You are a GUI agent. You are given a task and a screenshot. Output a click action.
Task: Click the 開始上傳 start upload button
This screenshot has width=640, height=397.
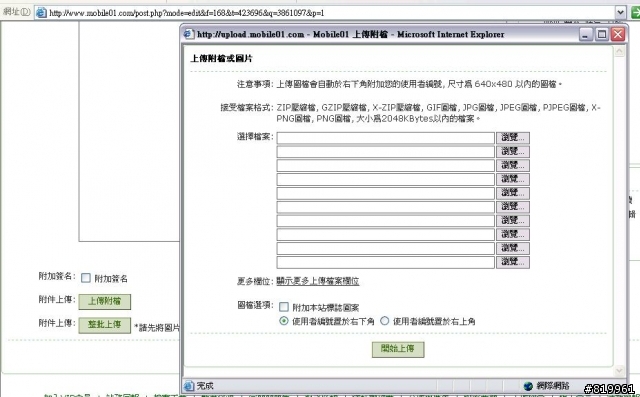pyautogui.click(x=398, y=349)
